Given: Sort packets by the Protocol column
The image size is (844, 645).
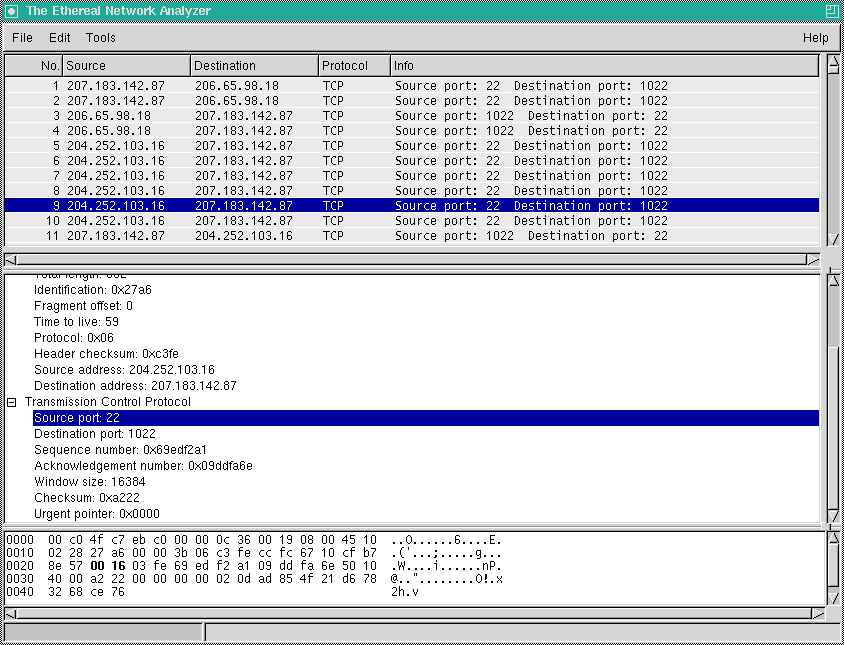Looking at the screenshot, I should click(352, 64).
